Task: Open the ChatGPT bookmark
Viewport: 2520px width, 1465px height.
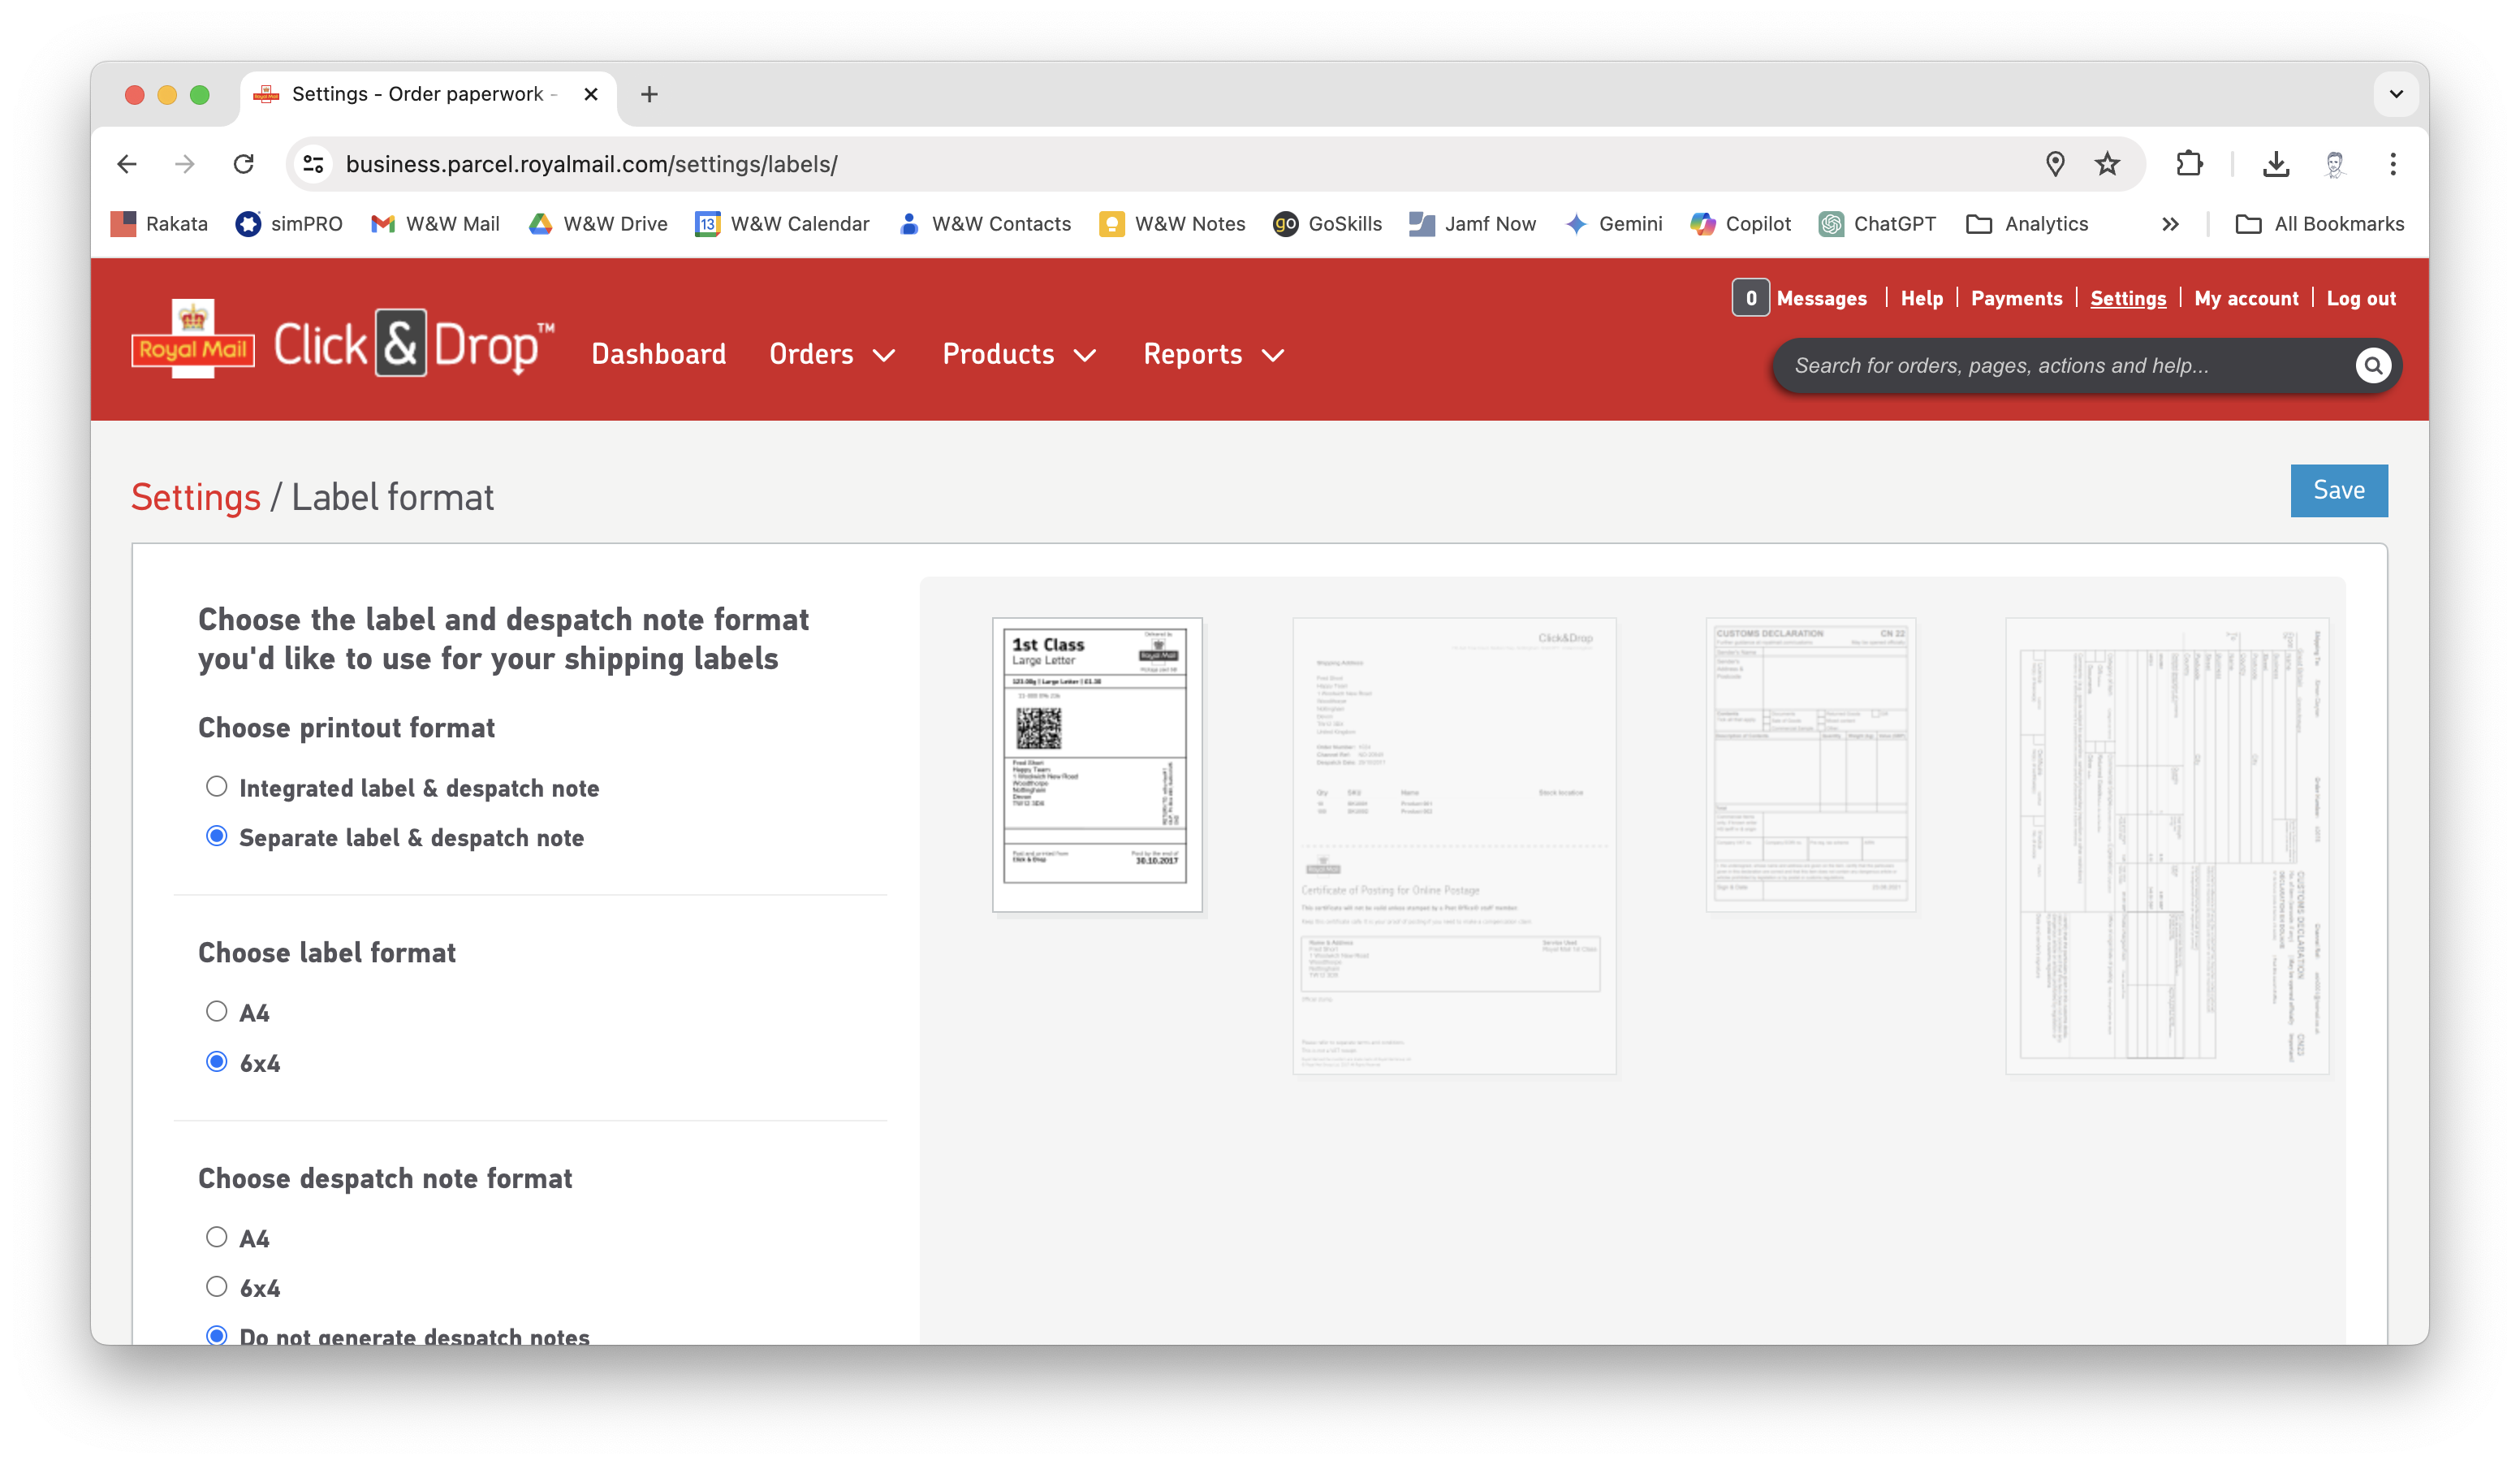Action: (1877, 224)
